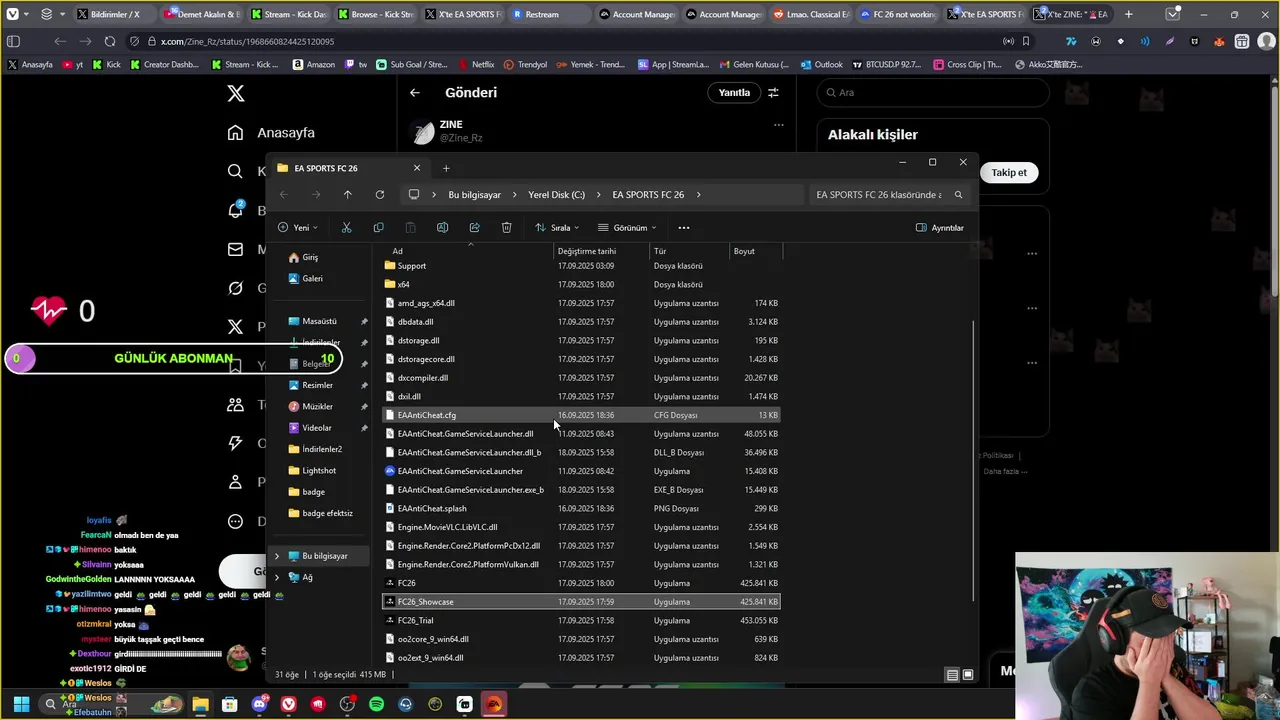1280x720 pixels.
Task: Select the EAAntiCheat.splash file
Action: click(580, 508)
